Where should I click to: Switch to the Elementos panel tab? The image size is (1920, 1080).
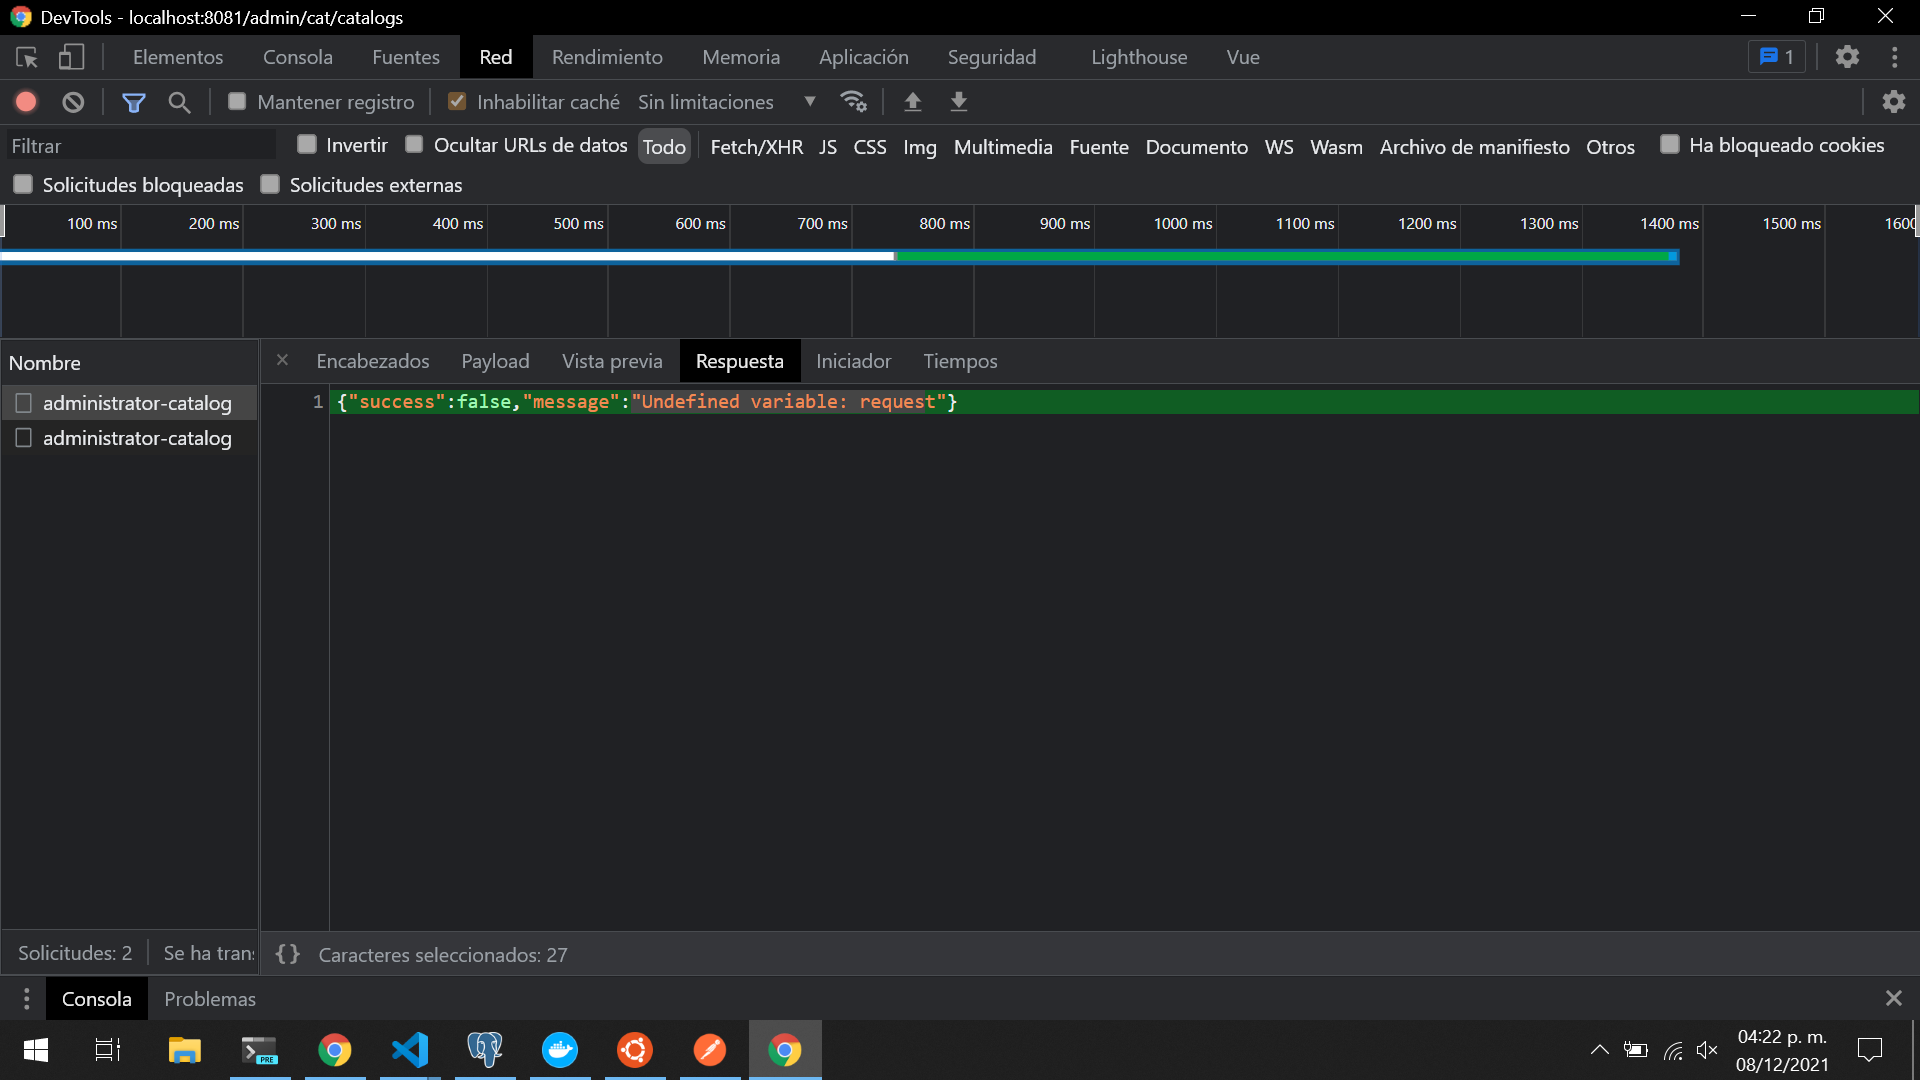pyautogui.click(x=178, y=57)
